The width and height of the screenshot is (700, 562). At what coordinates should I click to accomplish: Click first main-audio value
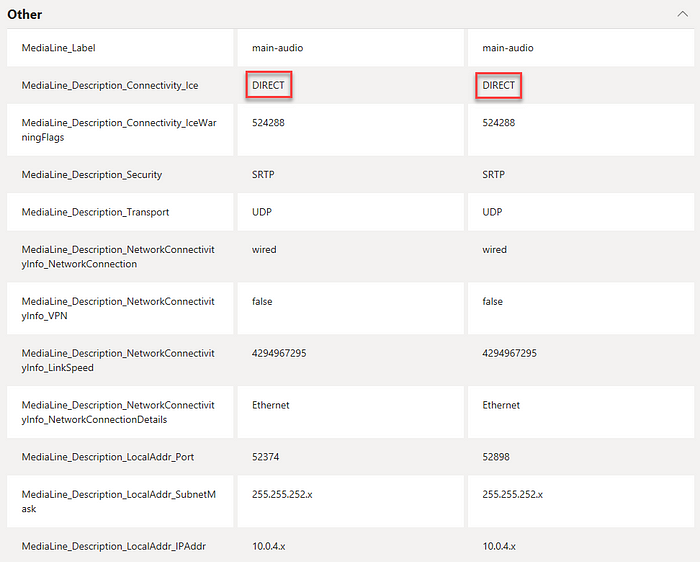point(277,48)
